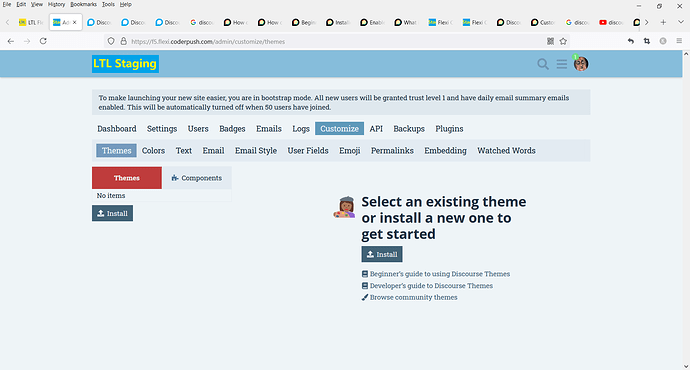Select the Customize admin tab
Image resolution: width=690 pixels, height=370 pixels.
pos(339,128)
